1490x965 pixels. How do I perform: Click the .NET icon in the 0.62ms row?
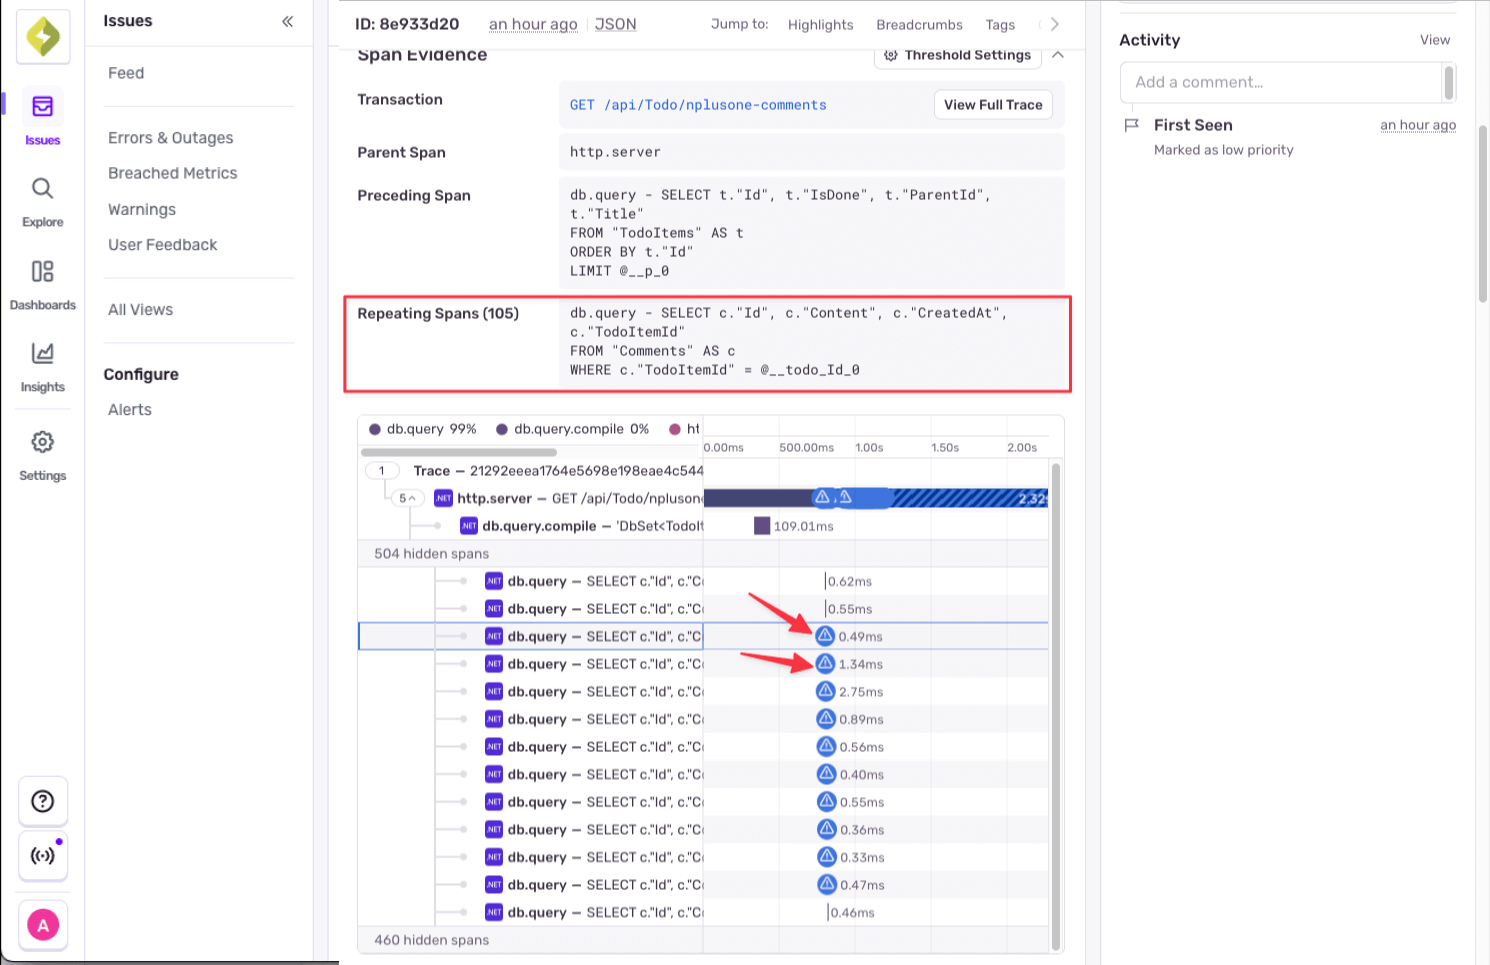point(493,581)
